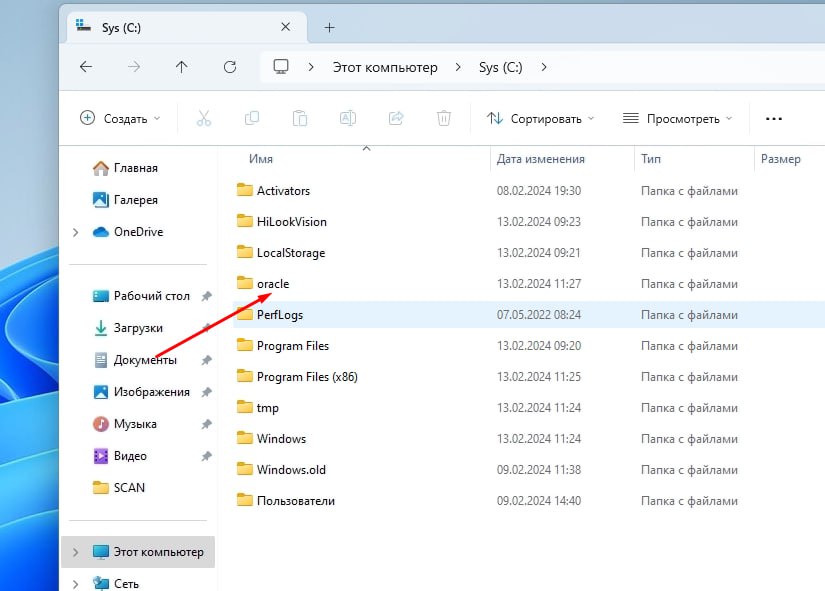
Task: Sort by the Дата изменения column header
Action: click(540, 159)
